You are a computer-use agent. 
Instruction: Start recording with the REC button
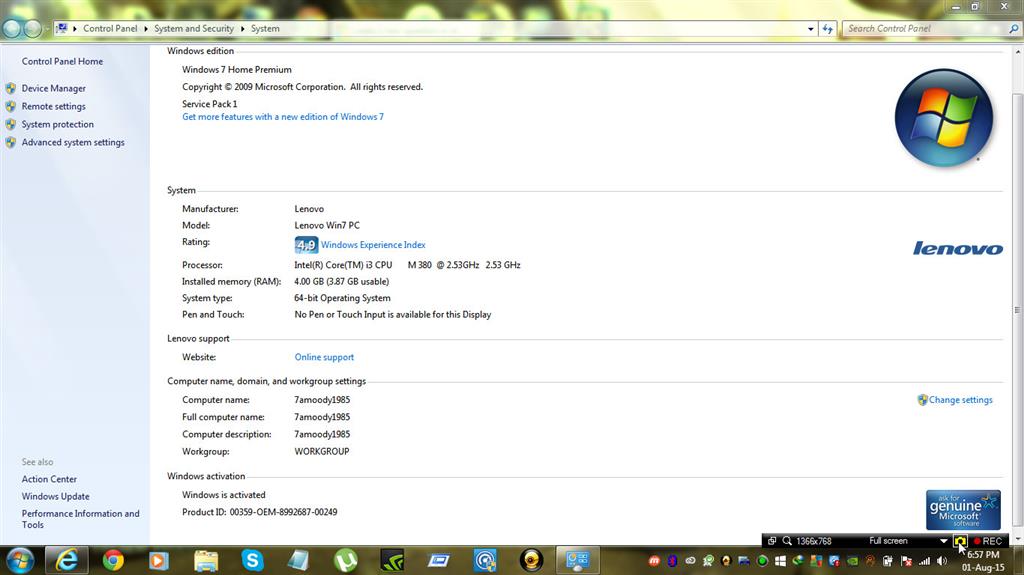pyautogui.click(x=987, y=541)
